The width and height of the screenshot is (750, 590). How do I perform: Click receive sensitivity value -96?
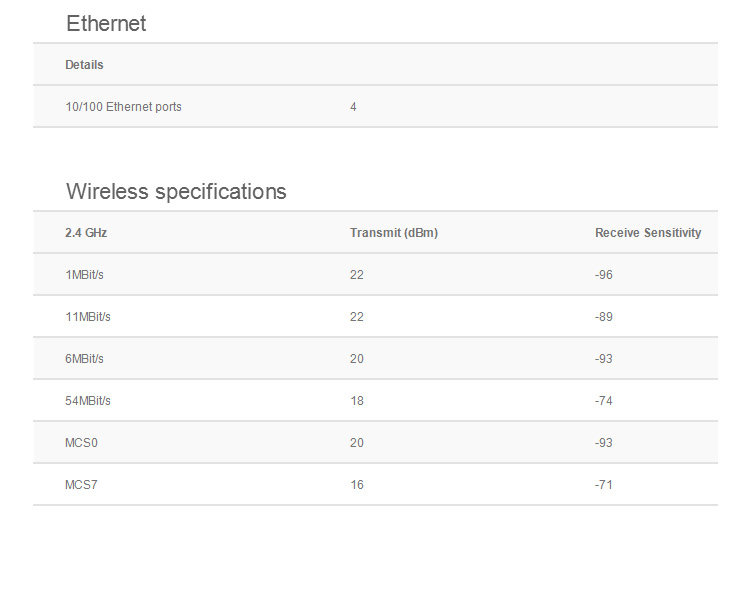[603, 275]
